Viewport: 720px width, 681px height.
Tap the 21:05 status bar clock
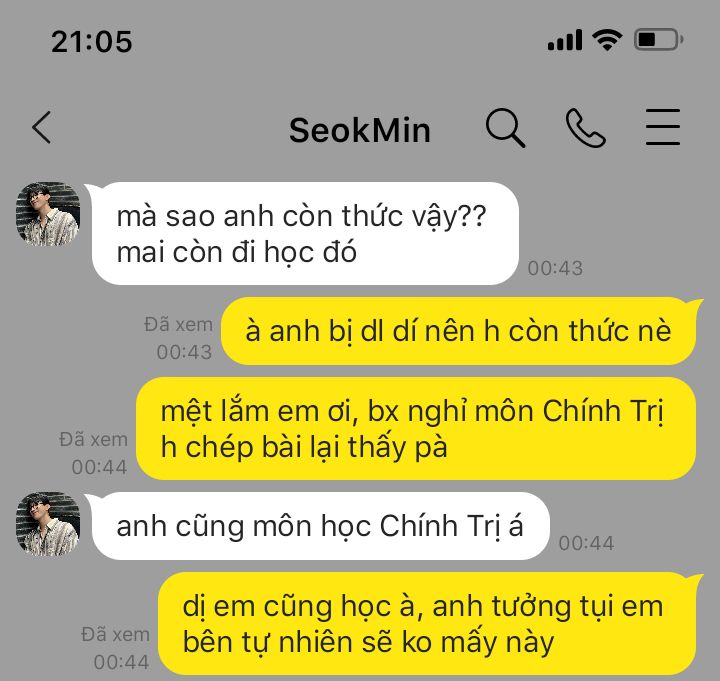(92, 41)
